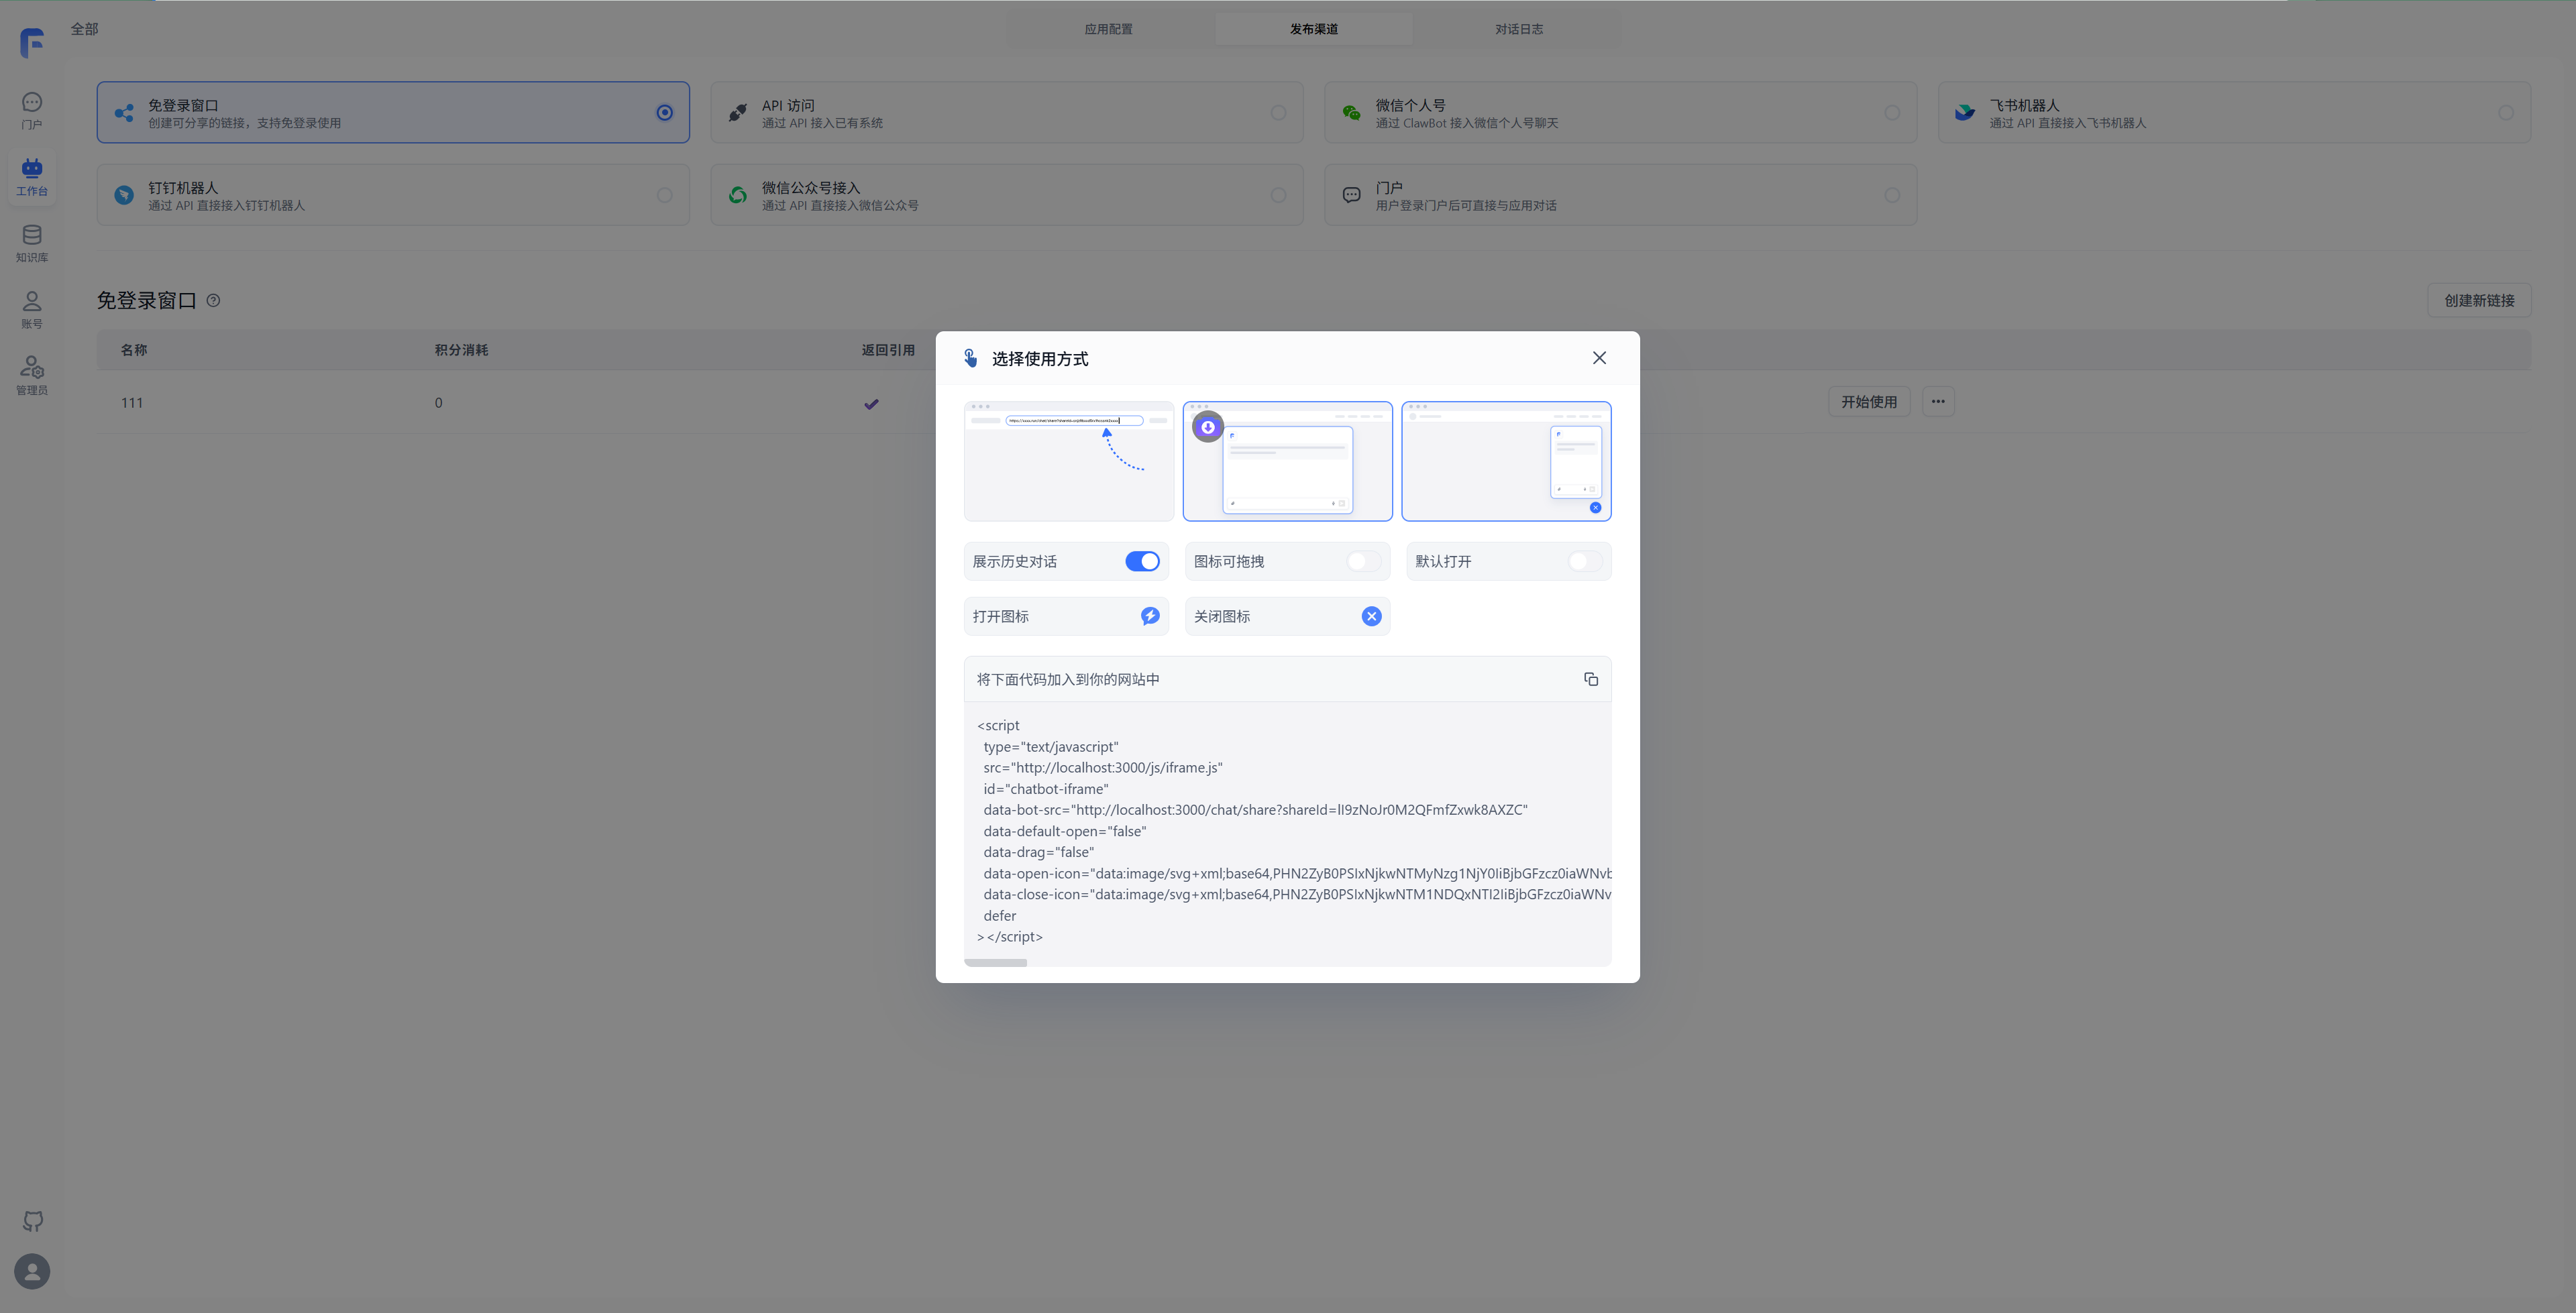This screenshot has height=1313, width=2576.
Task: Click the user avatar at bottom left
Action: (32, 1271)
